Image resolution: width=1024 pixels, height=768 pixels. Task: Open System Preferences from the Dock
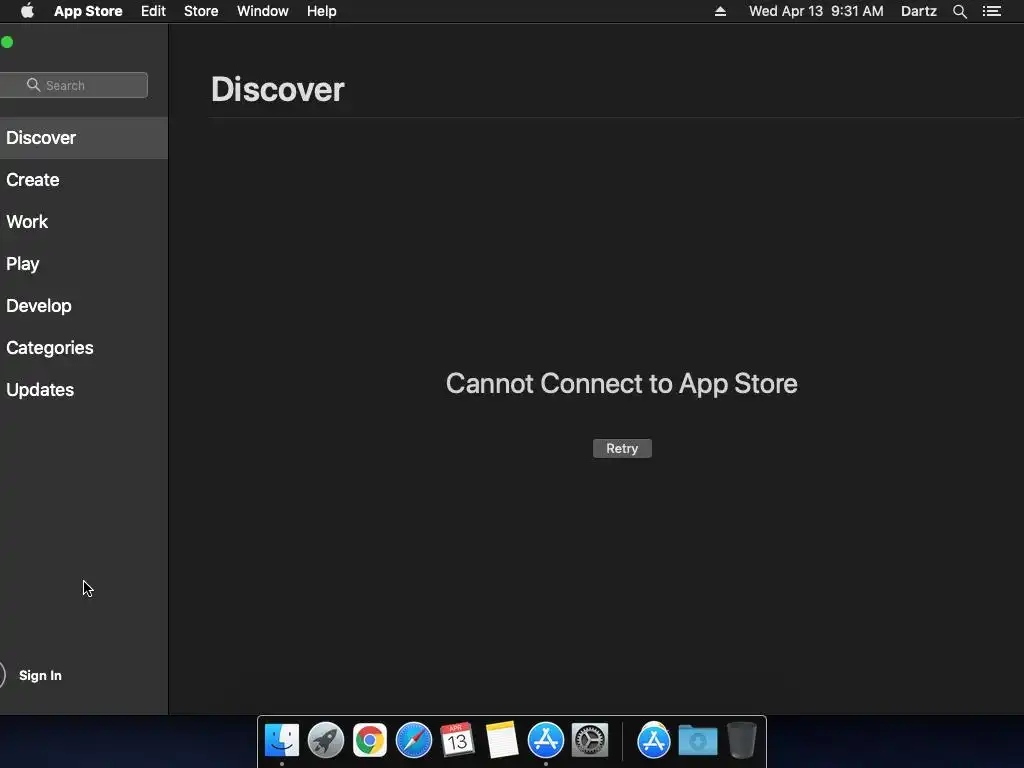(590, 740)
